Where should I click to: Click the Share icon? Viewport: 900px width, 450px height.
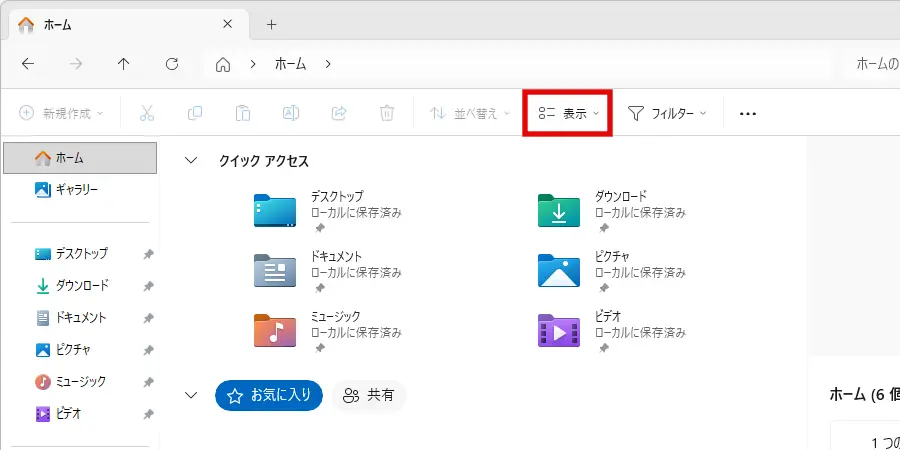339,113
